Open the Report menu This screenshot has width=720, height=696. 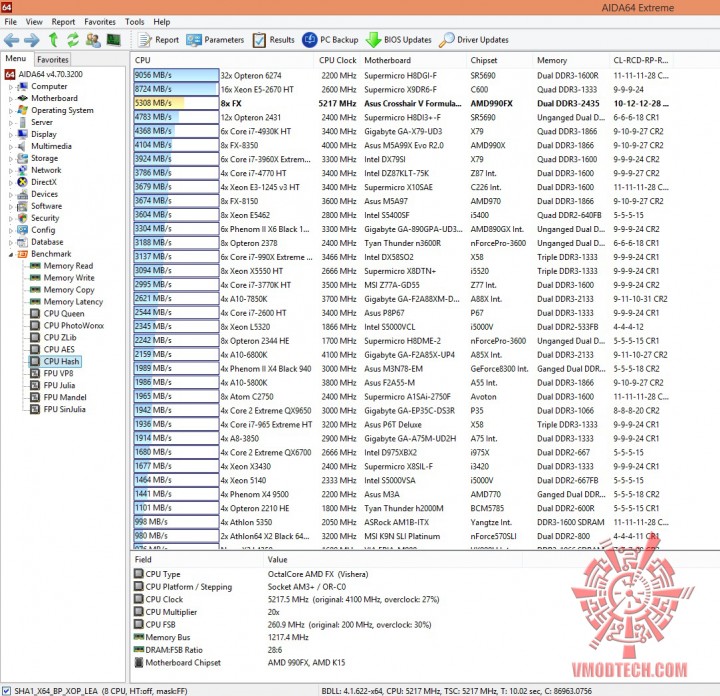pyautogui.click(x=63, y=22)
